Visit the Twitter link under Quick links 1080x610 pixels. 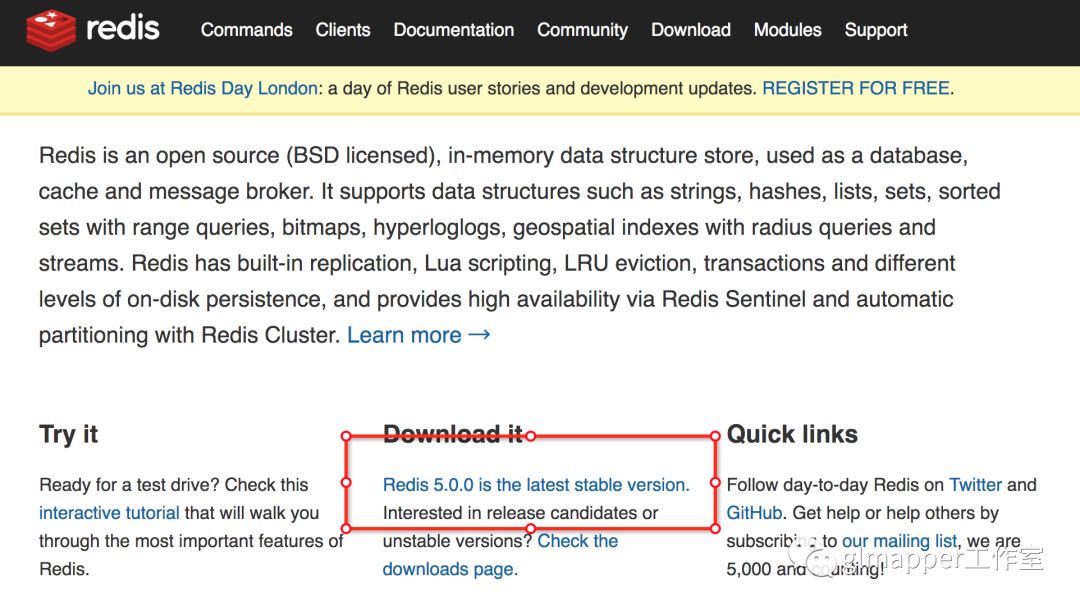click(975, 485)
